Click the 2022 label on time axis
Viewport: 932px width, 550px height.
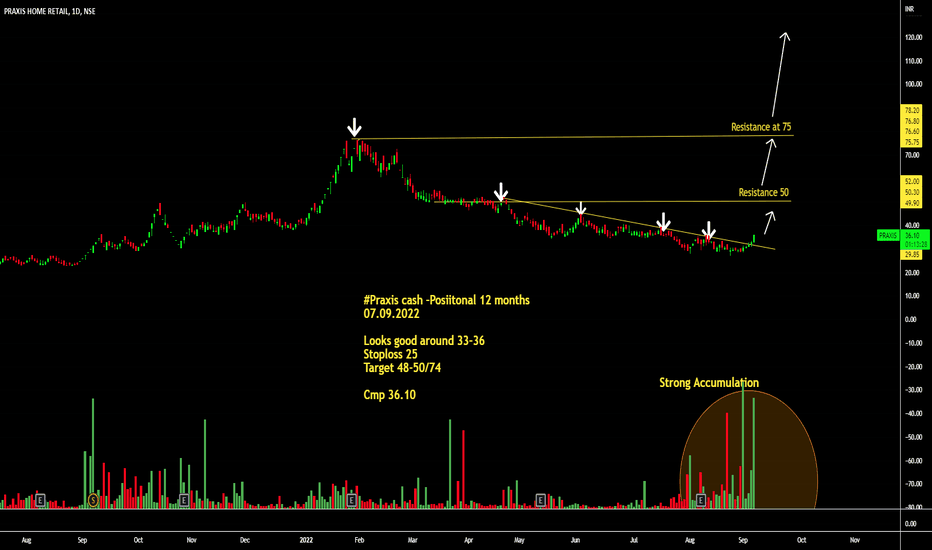click(306, 540)
